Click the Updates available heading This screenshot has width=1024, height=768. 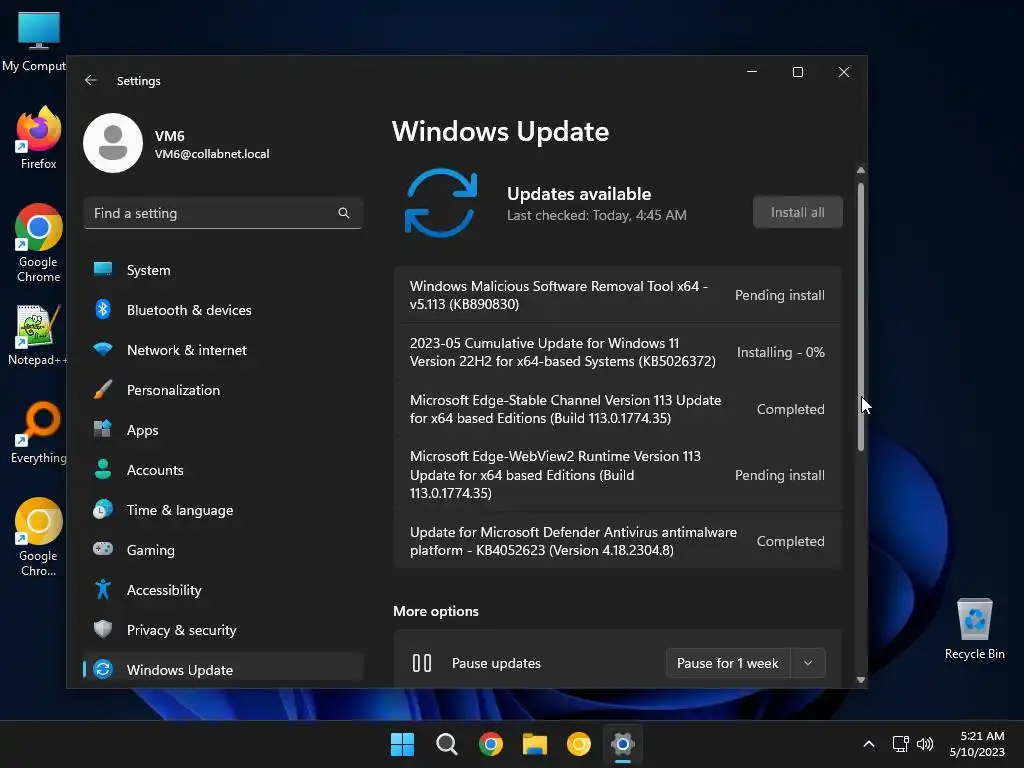pyautogui.click(x=579, y=194)
